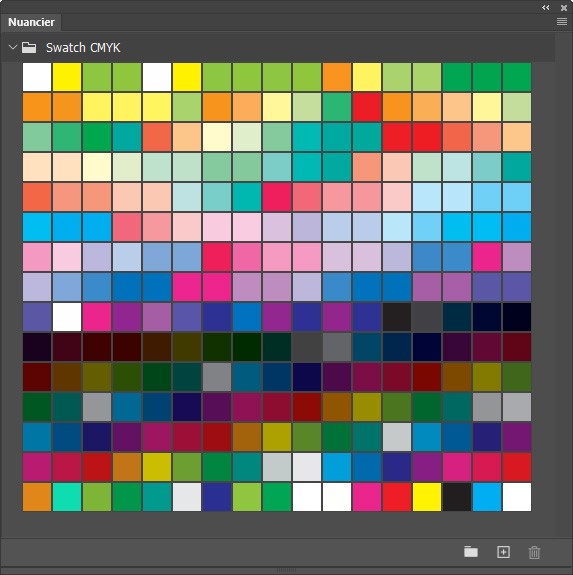Image resolution: width=573 pixels, height=575 pixels.
Task: Pick the bright blue swatch in ninth row
Action: pyautogui.click(x=247, y=317)
